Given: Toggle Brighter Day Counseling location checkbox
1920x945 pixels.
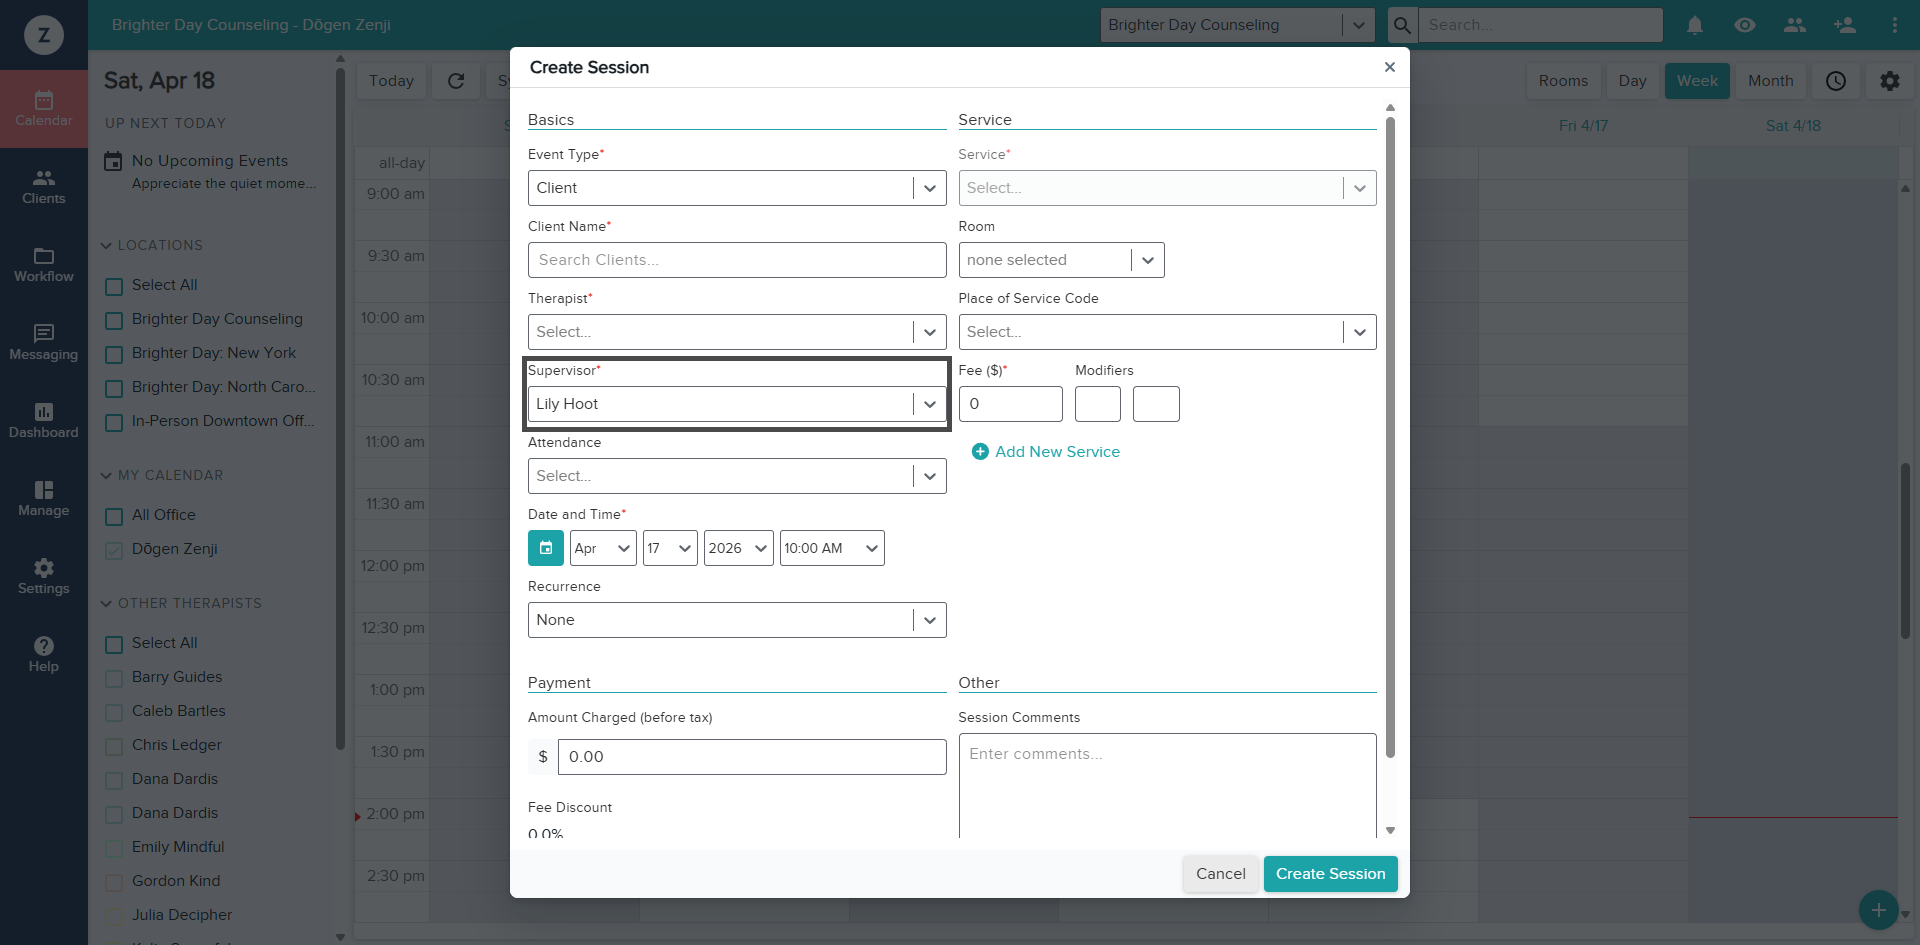Looking at the screenshot, I should point(114,320).
